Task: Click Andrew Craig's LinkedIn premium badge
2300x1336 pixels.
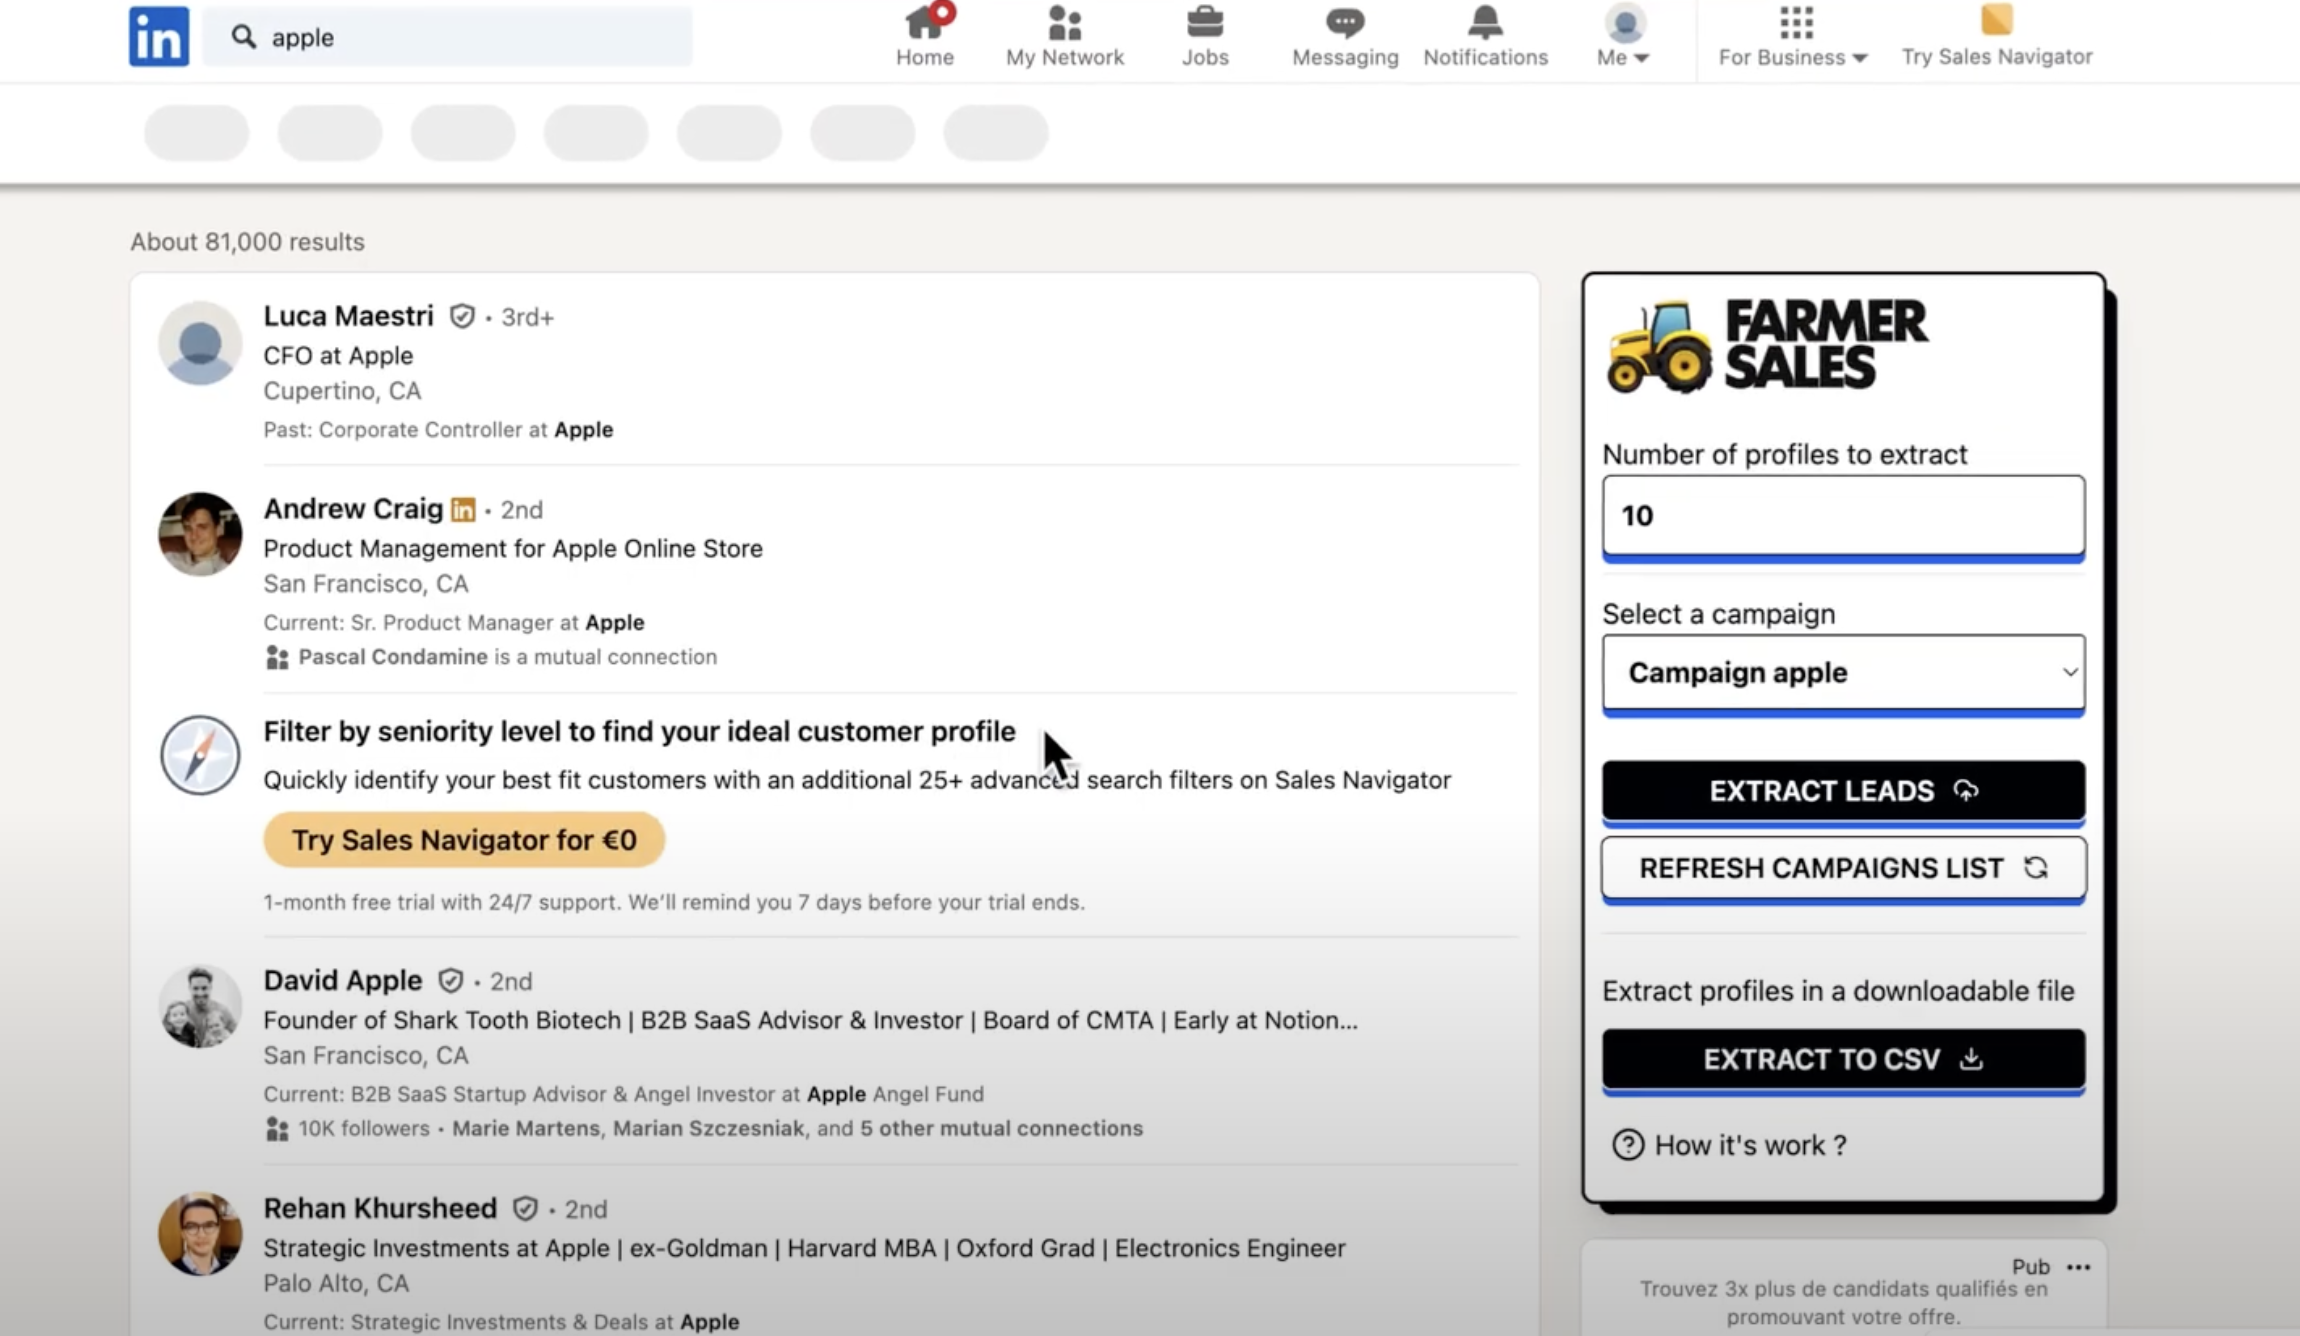Action: click(463, 509)
